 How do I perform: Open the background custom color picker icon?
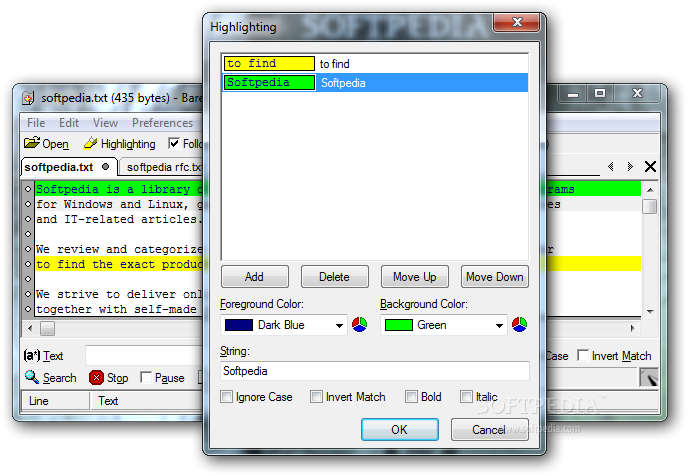(520, 325)
